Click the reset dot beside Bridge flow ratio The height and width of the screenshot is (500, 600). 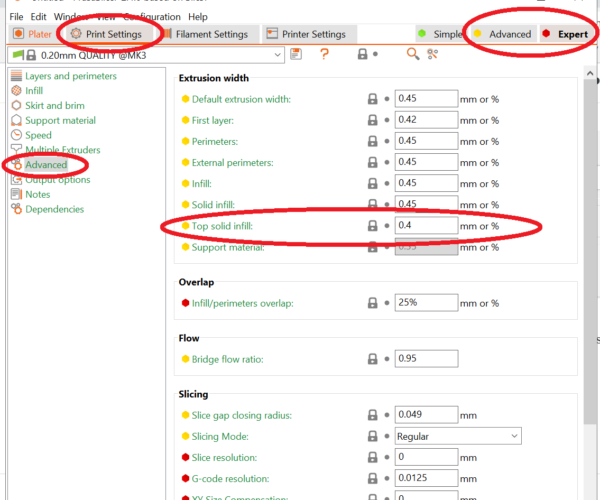[387, 359]
